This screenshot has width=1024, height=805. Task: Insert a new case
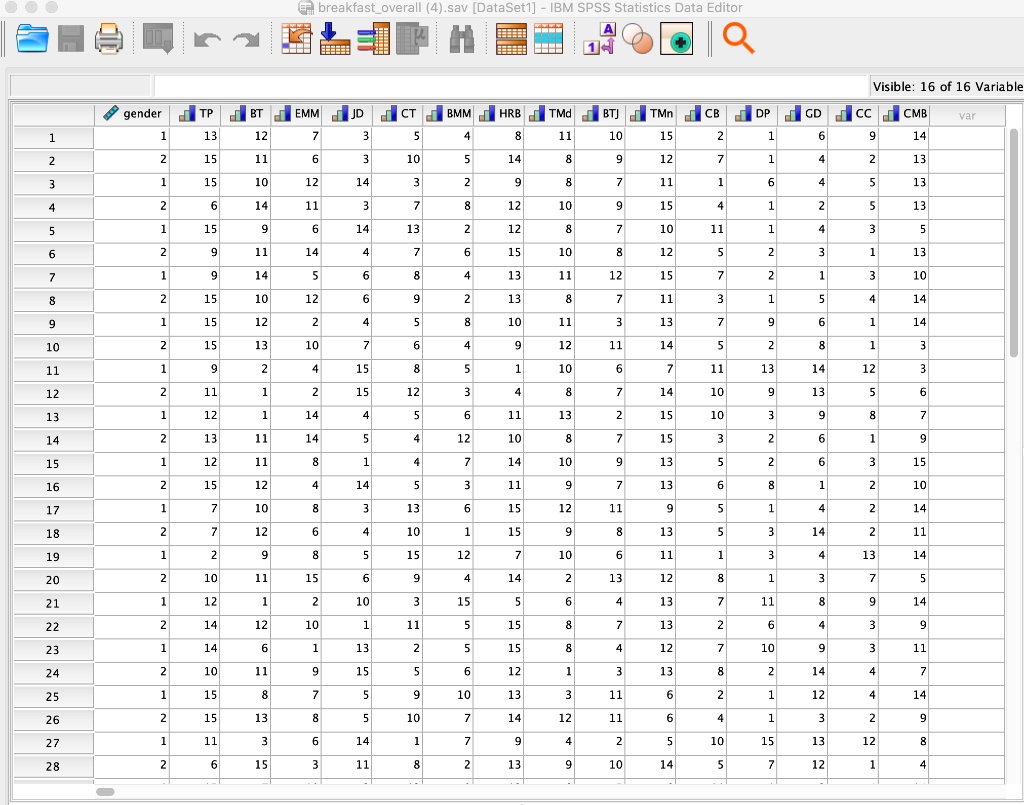click(511, 39)
